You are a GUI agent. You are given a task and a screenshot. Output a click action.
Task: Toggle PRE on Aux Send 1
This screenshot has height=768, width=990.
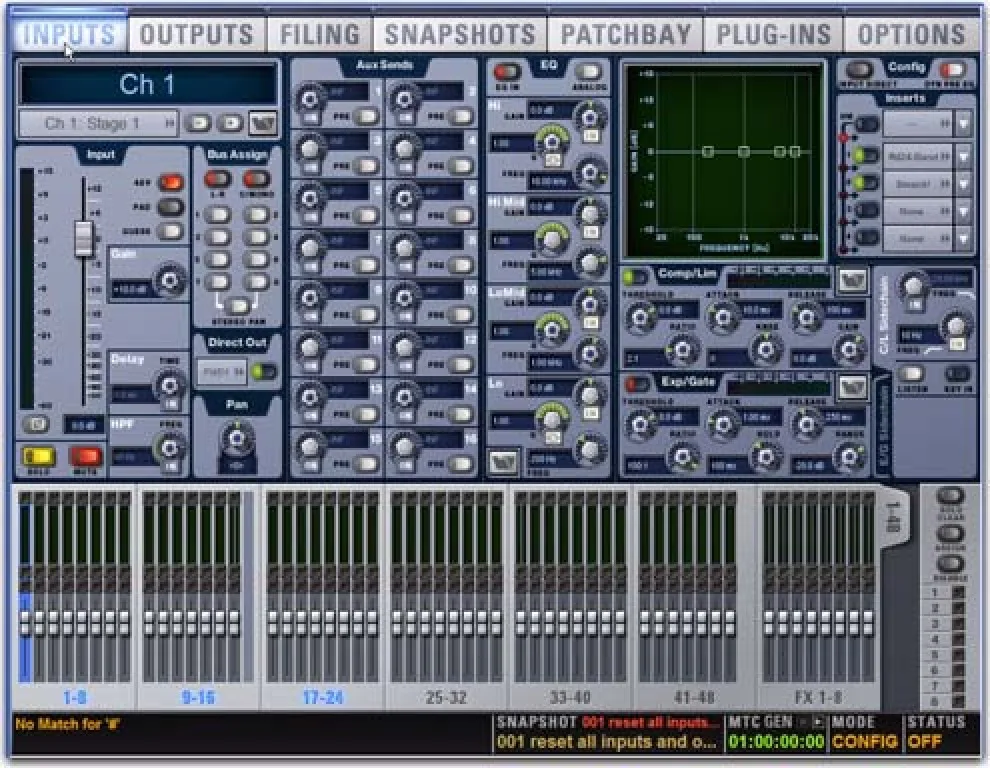click(x=366, y=117)
